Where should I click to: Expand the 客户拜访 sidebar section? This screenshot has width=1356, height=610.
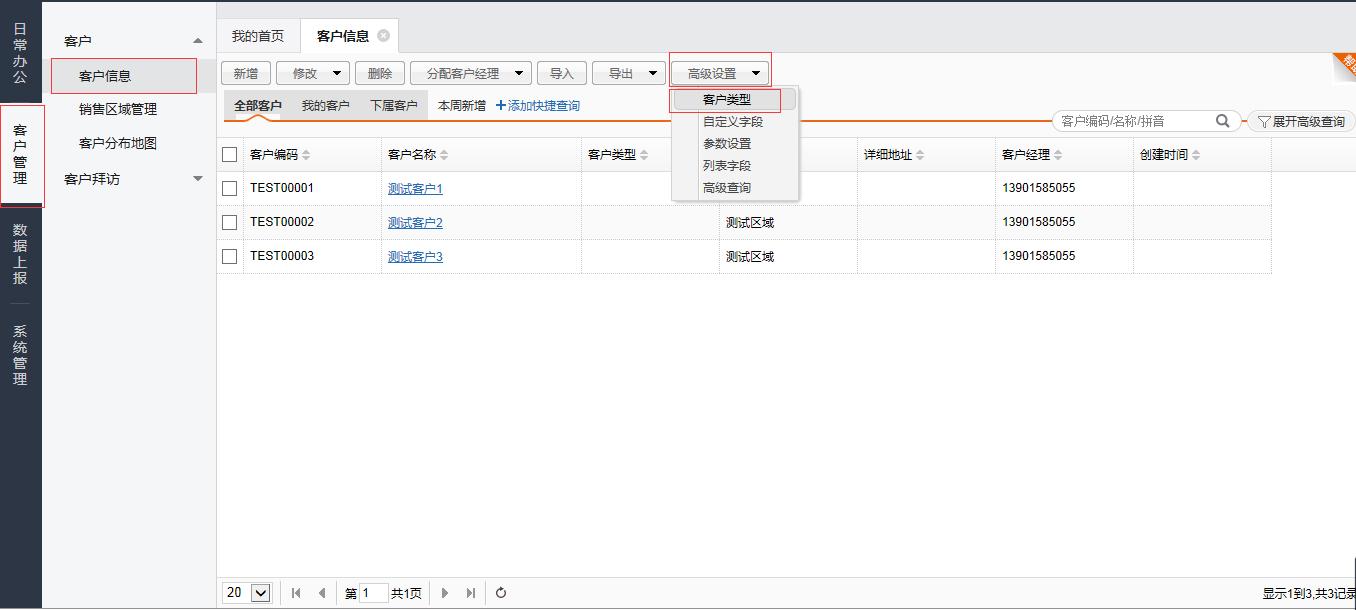pyautogui.click(x=197, y=179)
